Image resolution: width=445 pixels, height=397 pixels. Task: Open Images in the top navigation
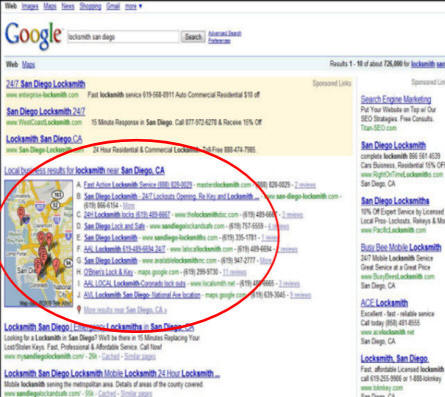pos(30,6)
